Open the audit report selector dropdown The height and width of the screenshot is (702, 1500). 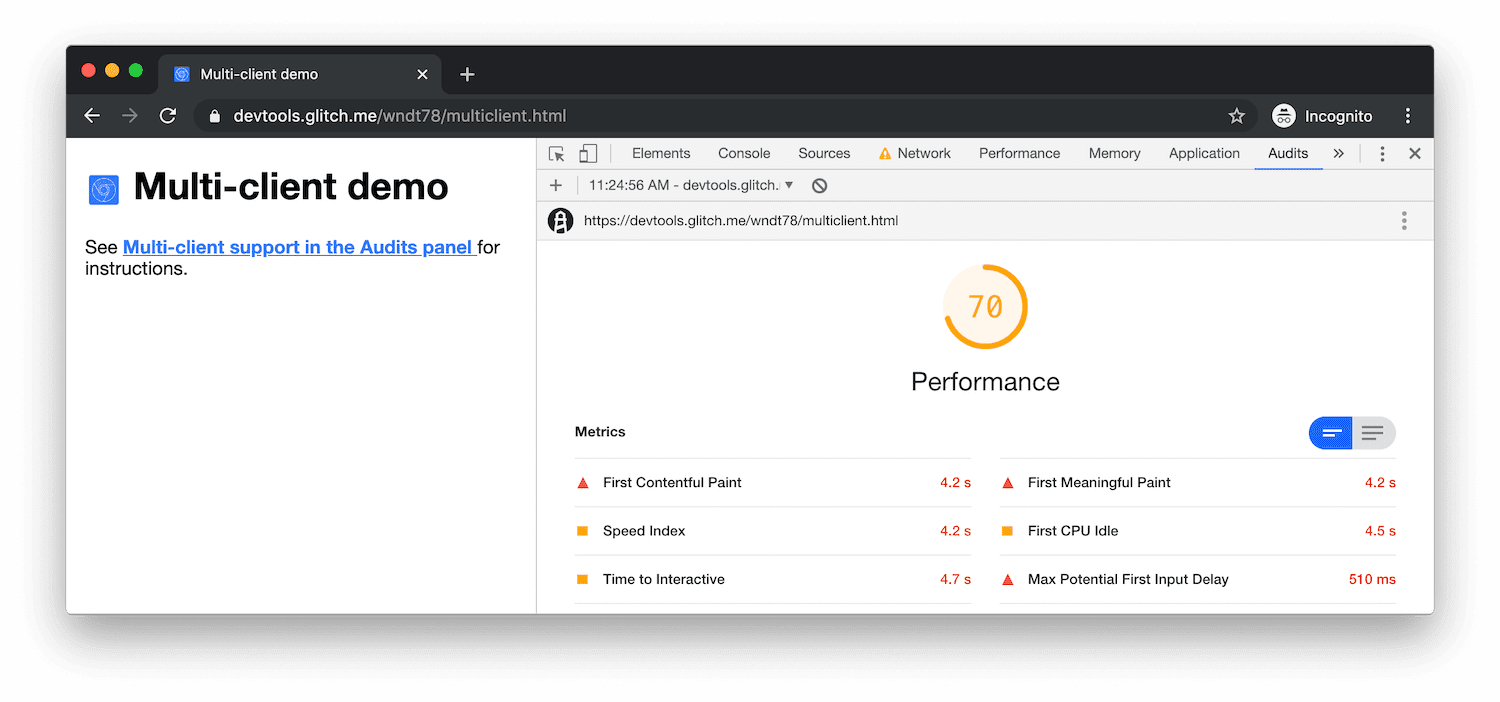click(x=789, y=185)
